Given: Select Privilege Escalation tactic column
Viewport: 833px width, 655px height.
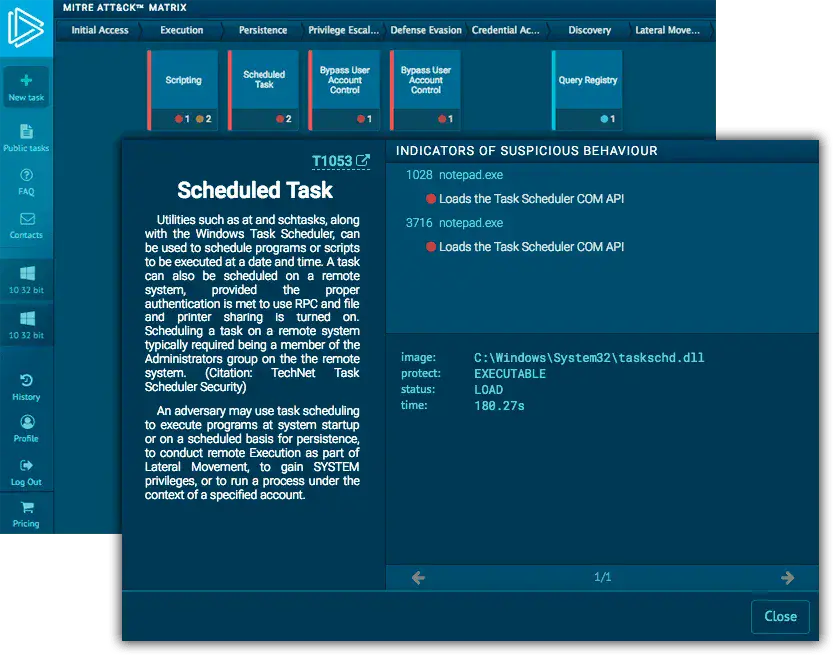Looking at the screenshot, I should point(344,30).
